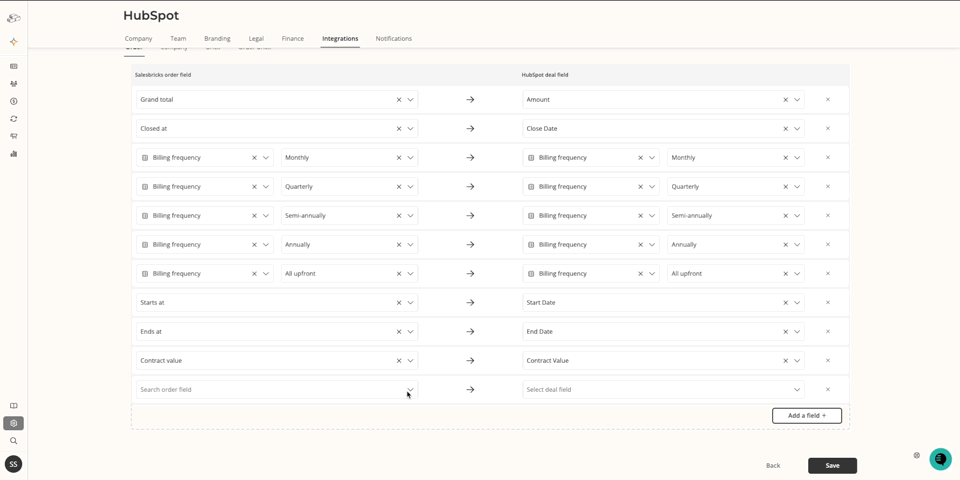Screen dimensions: 960x480
Task: Clear the left Monthly value selection
Action: click(399, 157)
